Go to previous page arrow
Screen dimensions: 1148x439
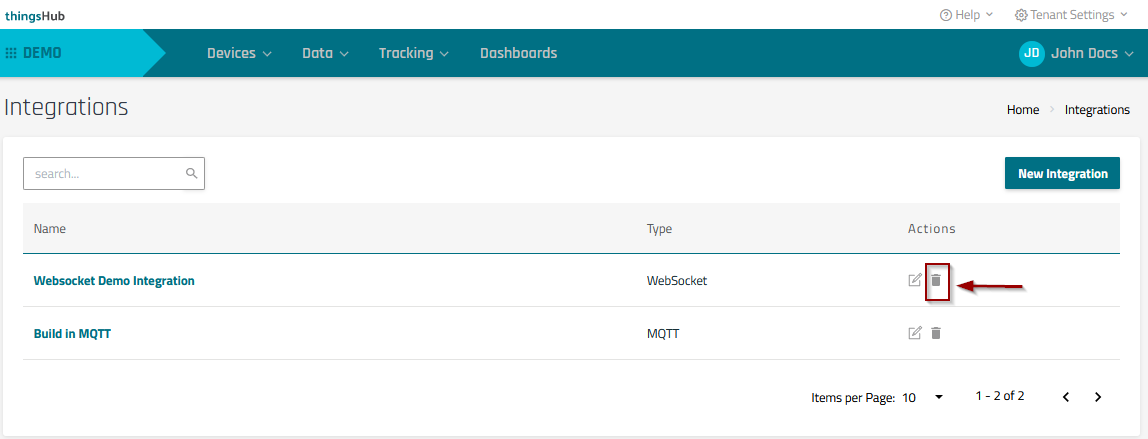(1066, 397)
